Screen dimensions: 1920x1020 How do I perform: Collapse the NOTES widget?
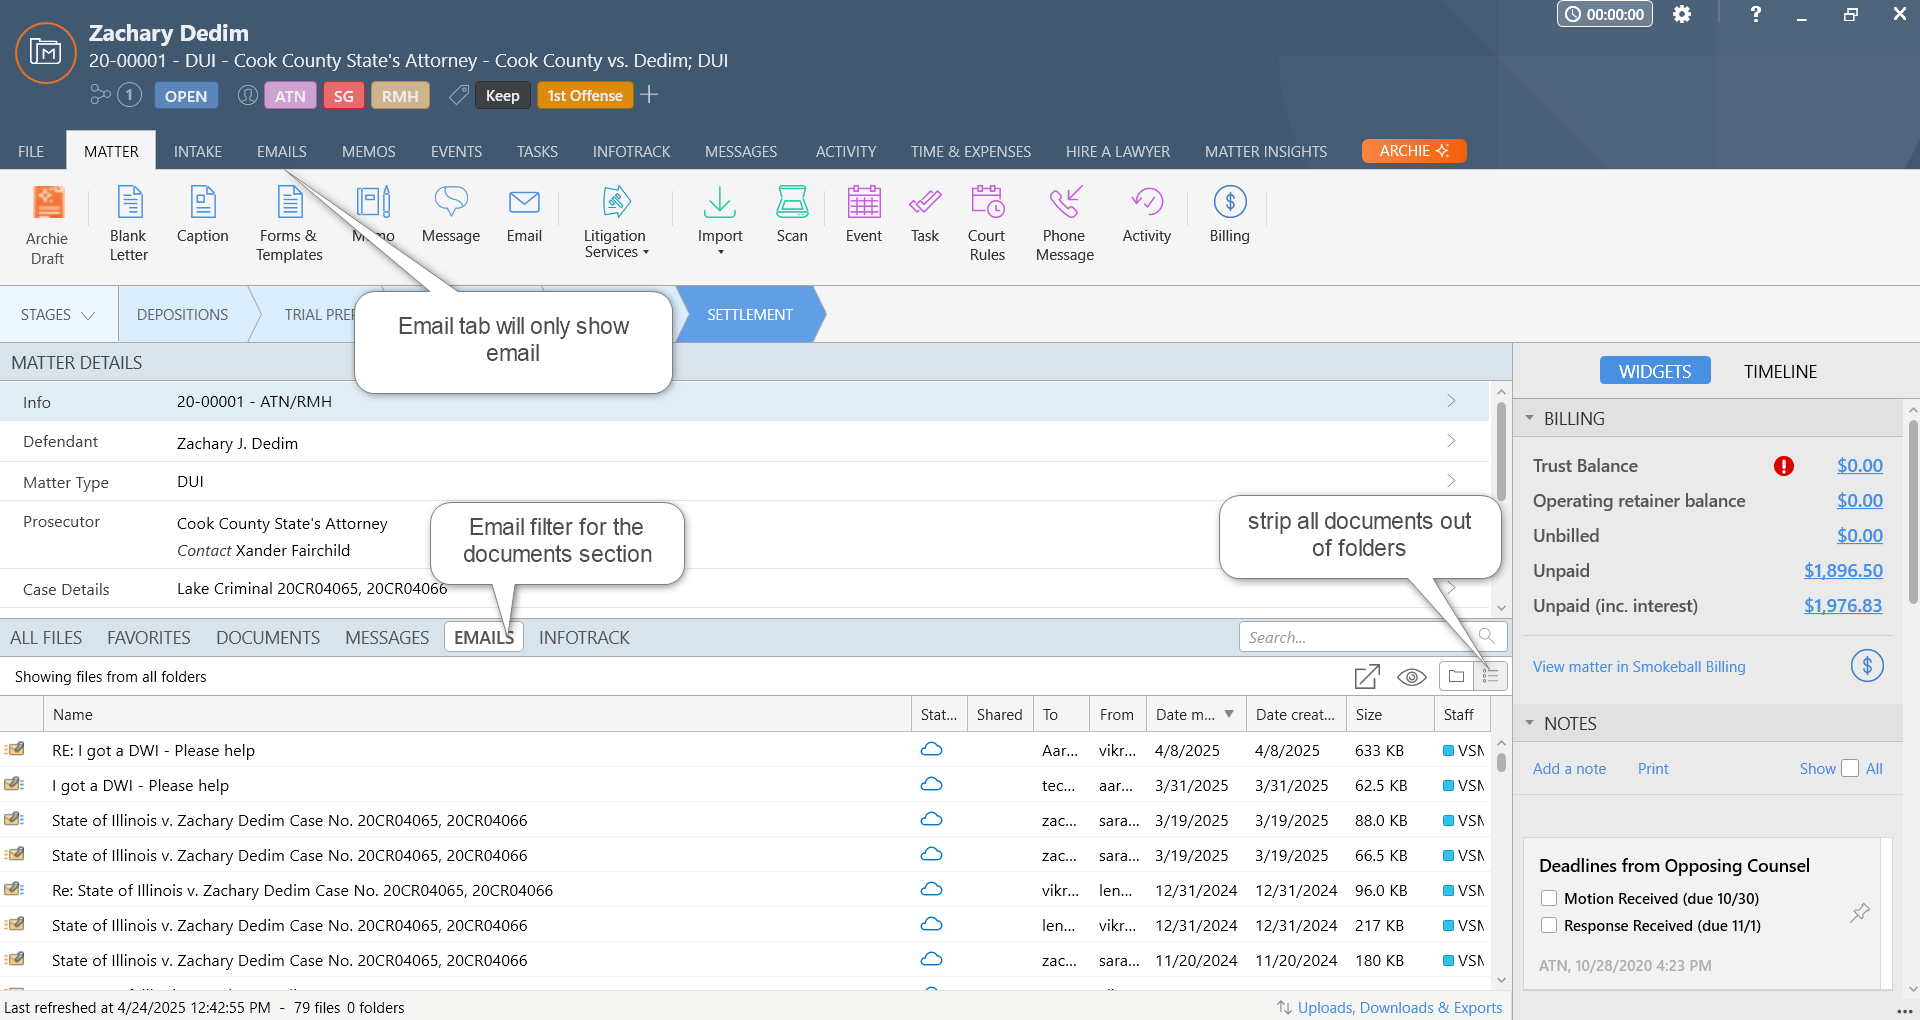pos(1529,723)
